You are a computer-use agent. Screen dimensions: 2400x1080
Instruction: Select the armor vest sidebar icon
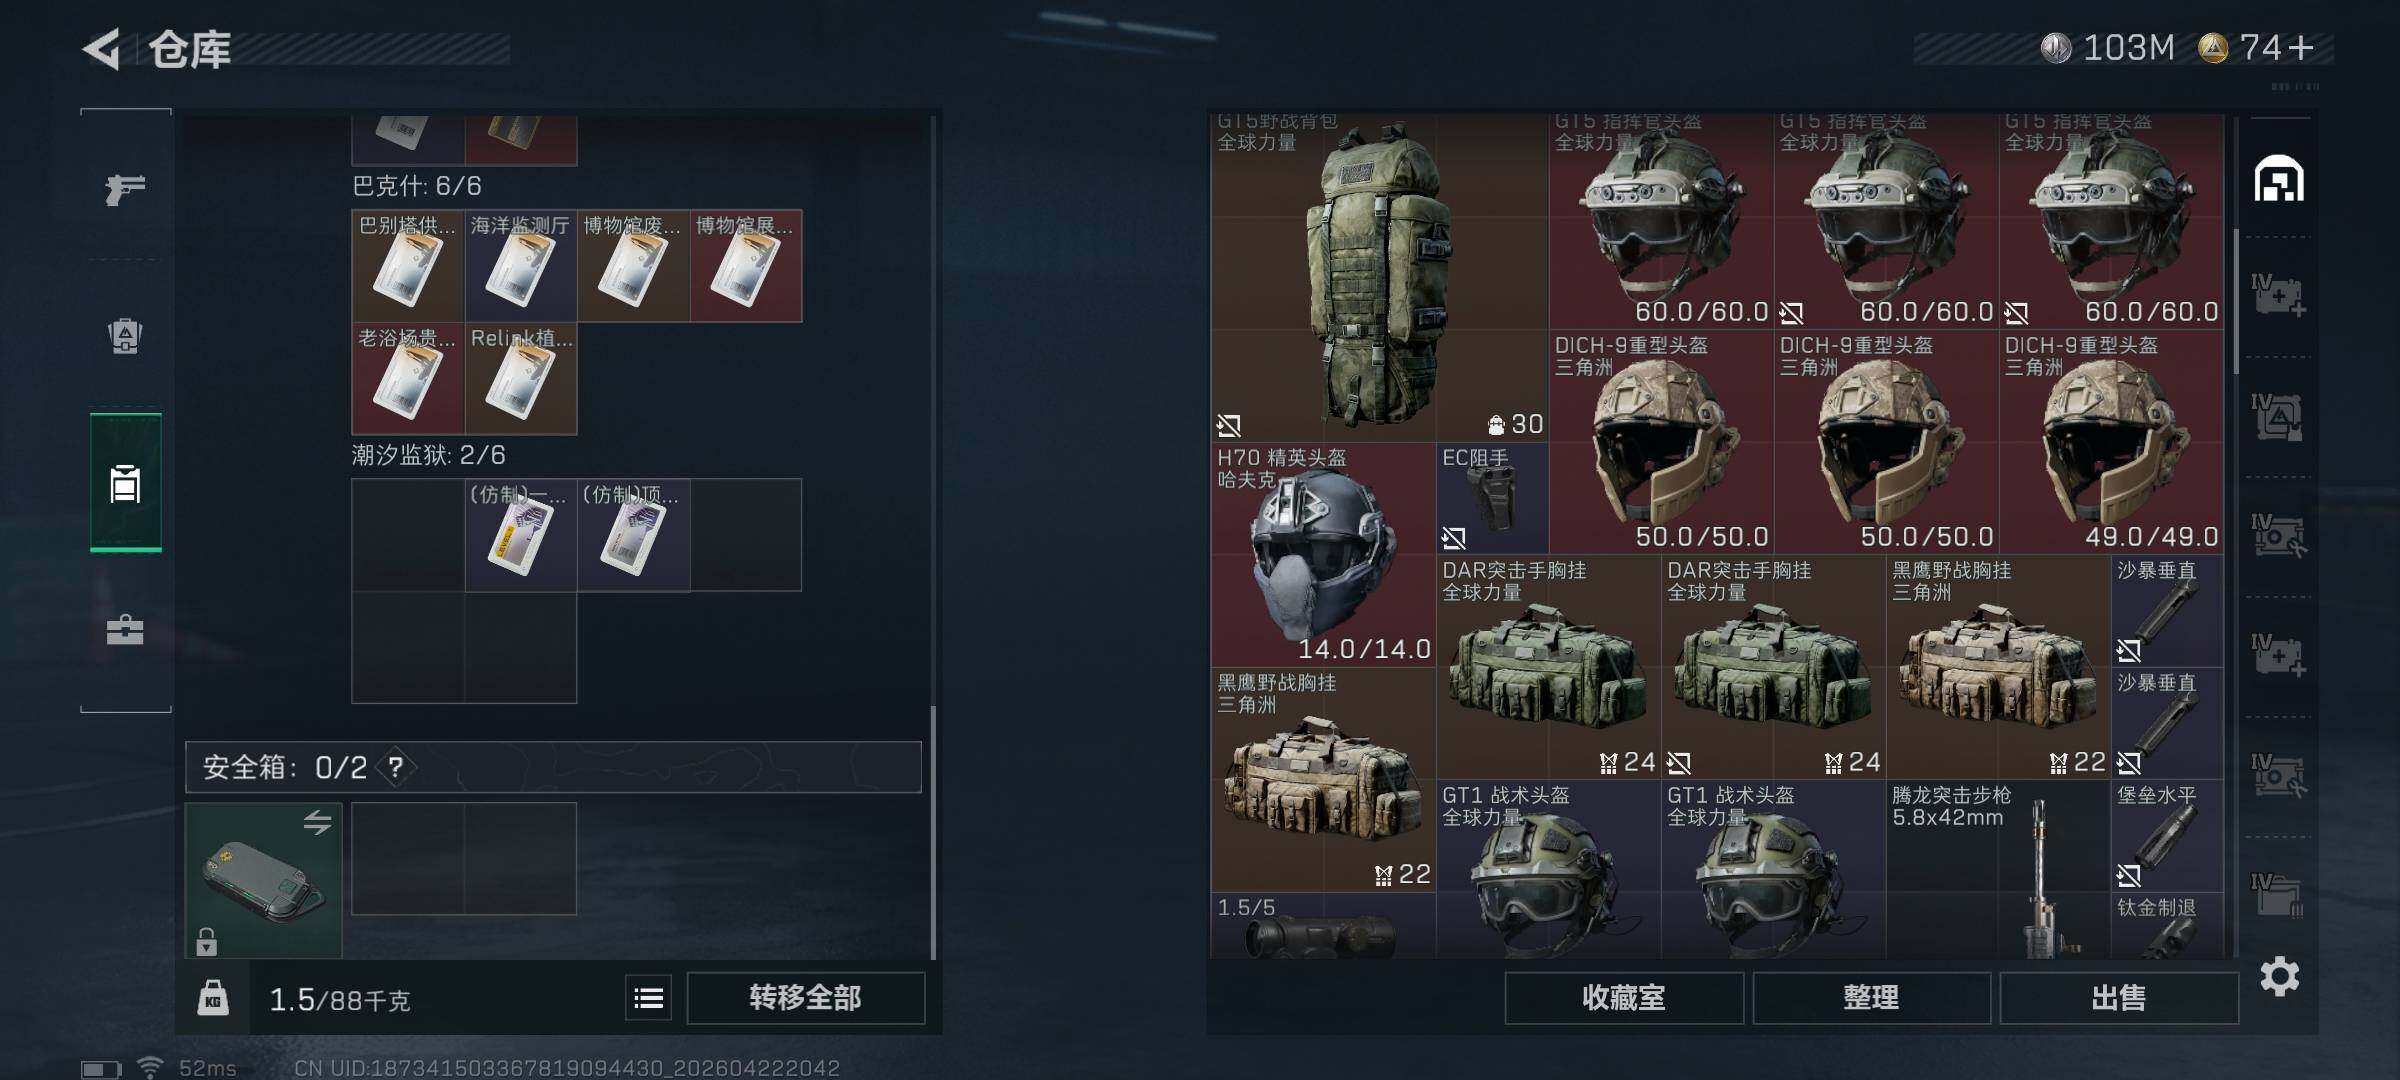(125, 335)
